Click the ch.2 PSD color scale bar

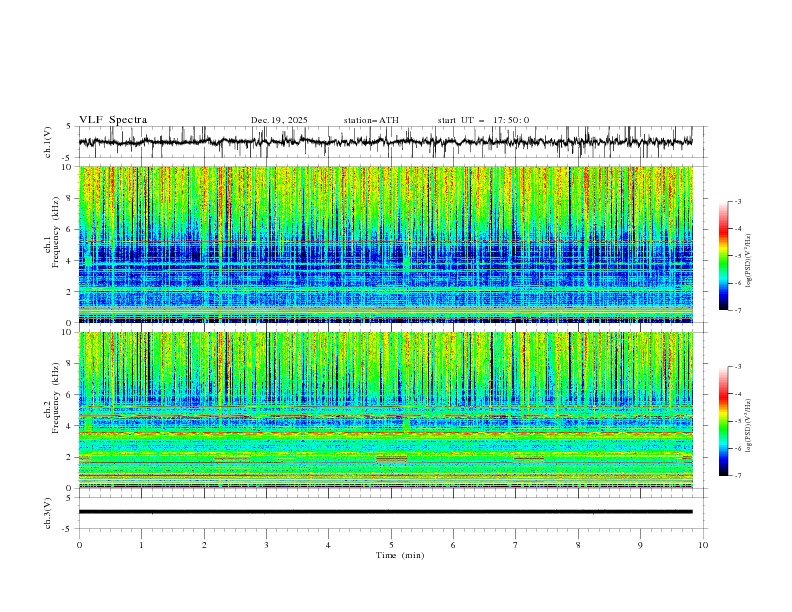point(723,421)
